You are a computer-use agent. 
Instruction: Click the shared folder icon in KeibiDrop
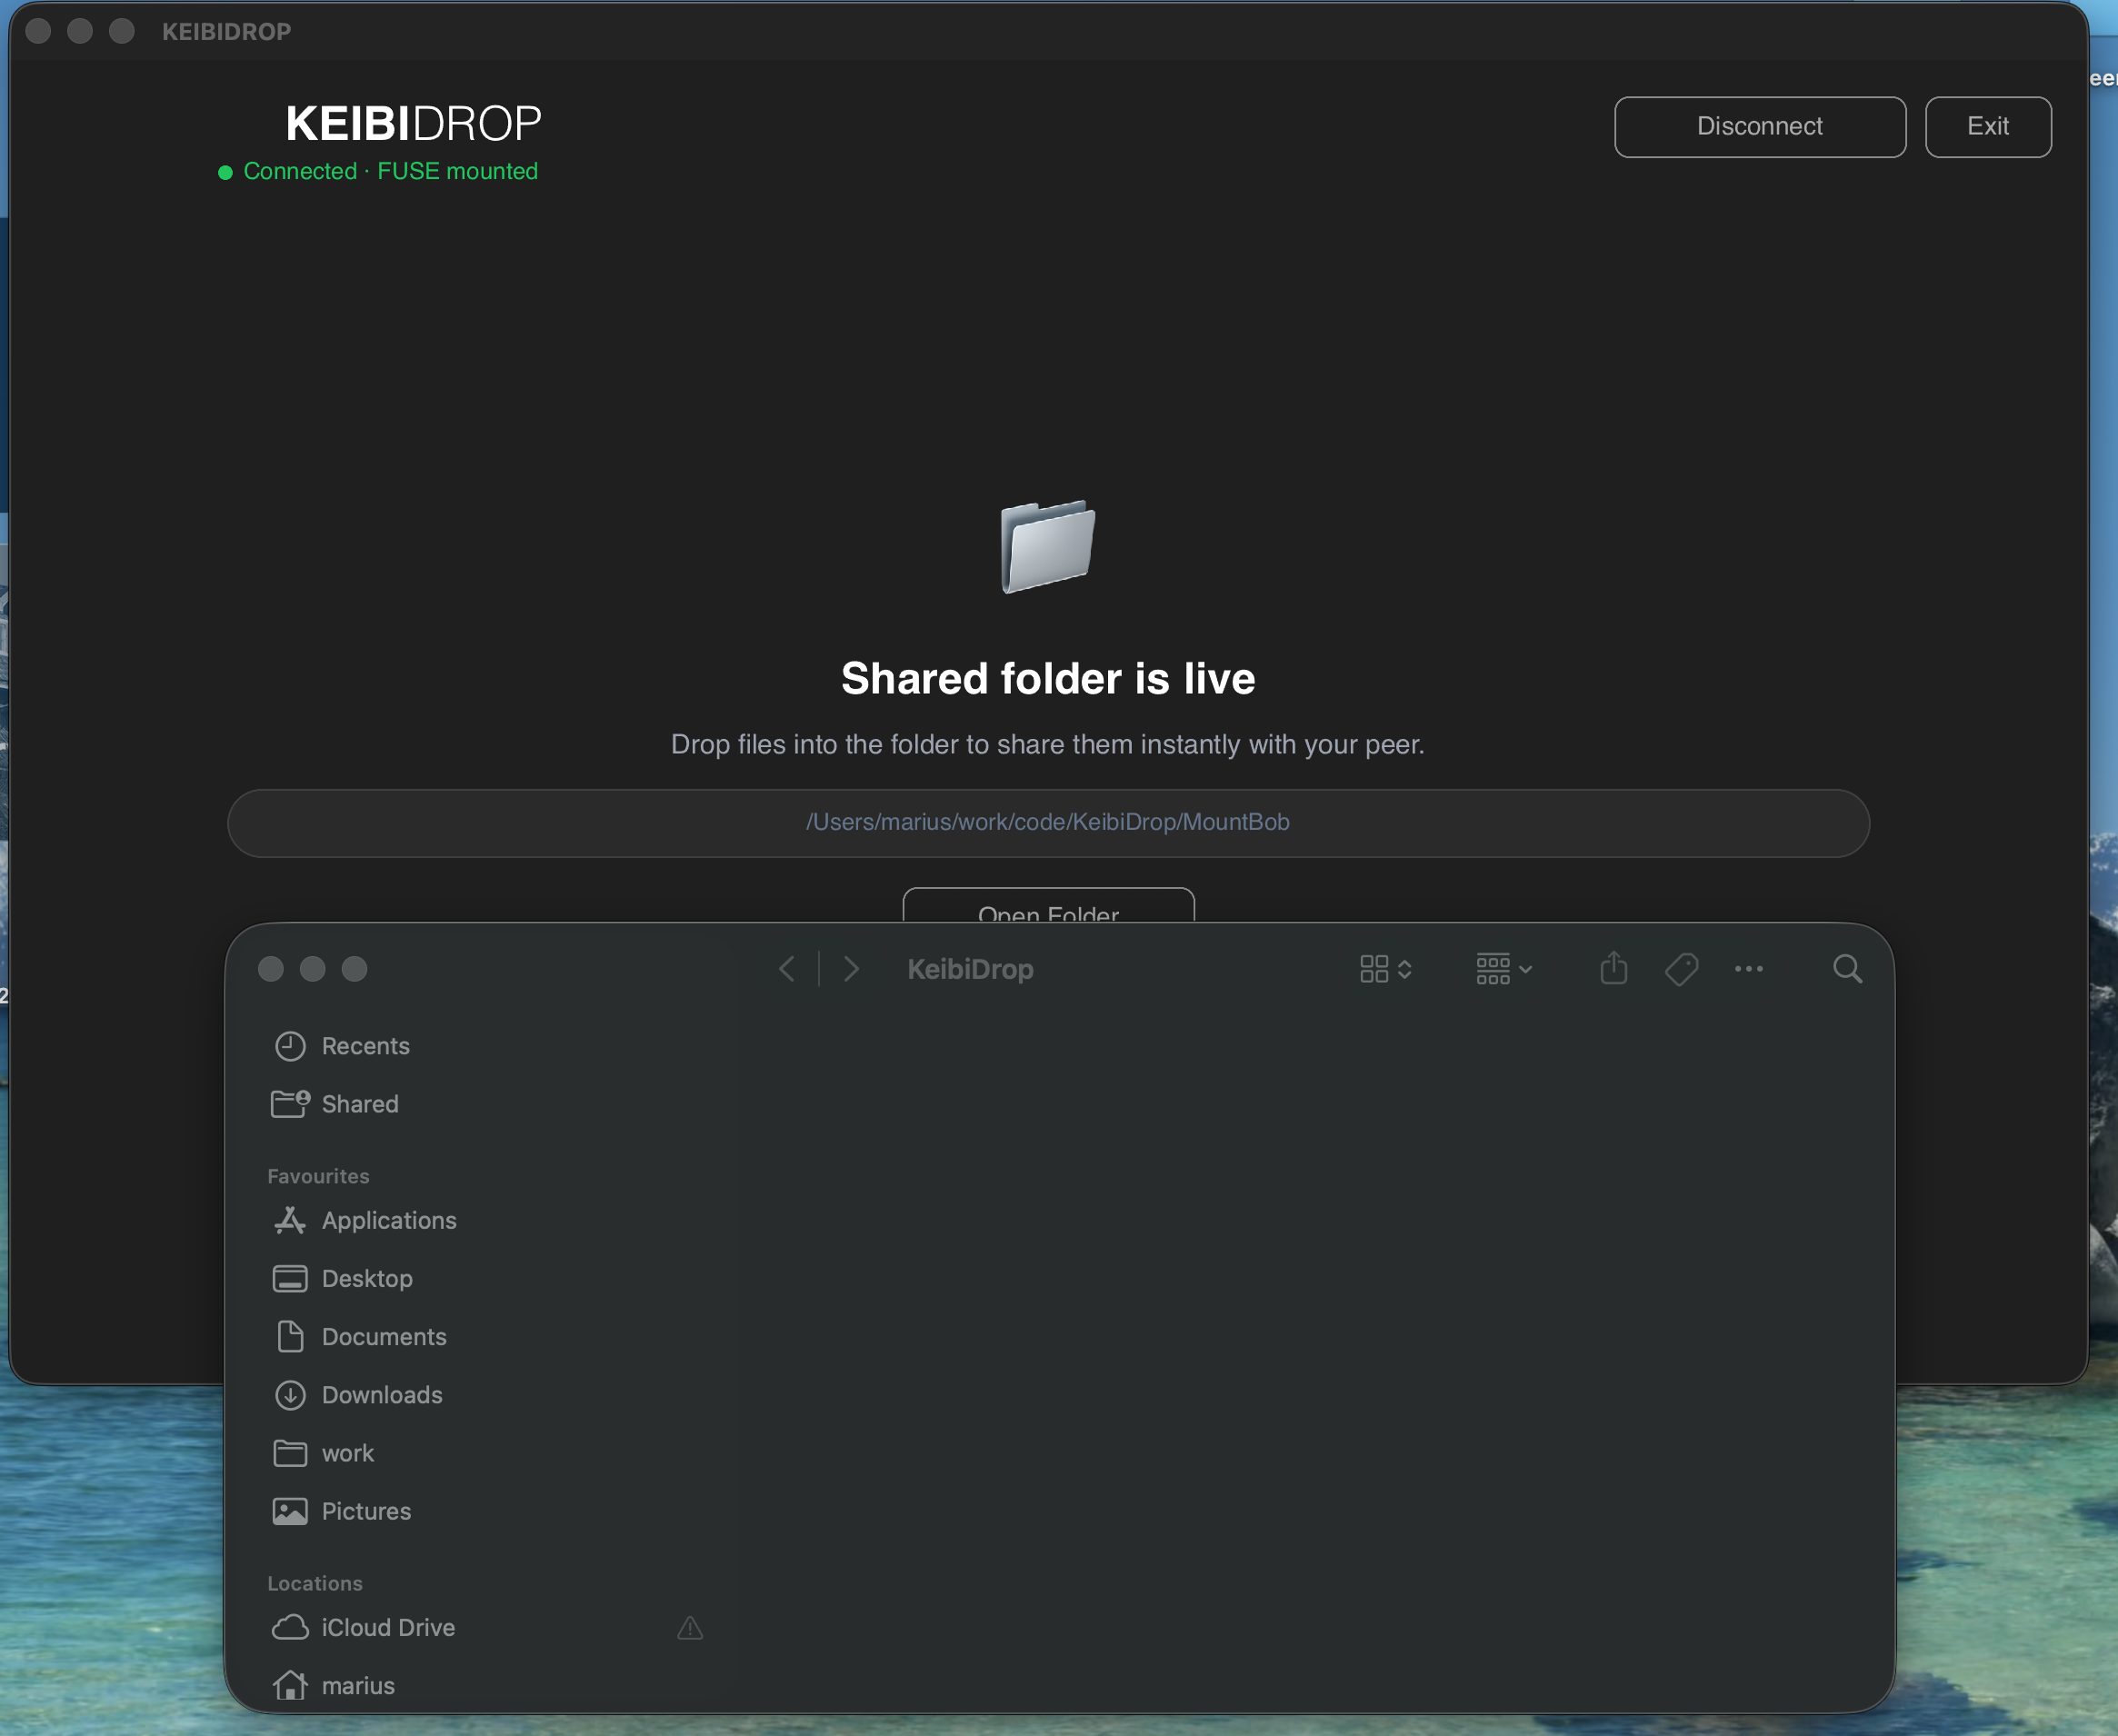point(1047,546)
